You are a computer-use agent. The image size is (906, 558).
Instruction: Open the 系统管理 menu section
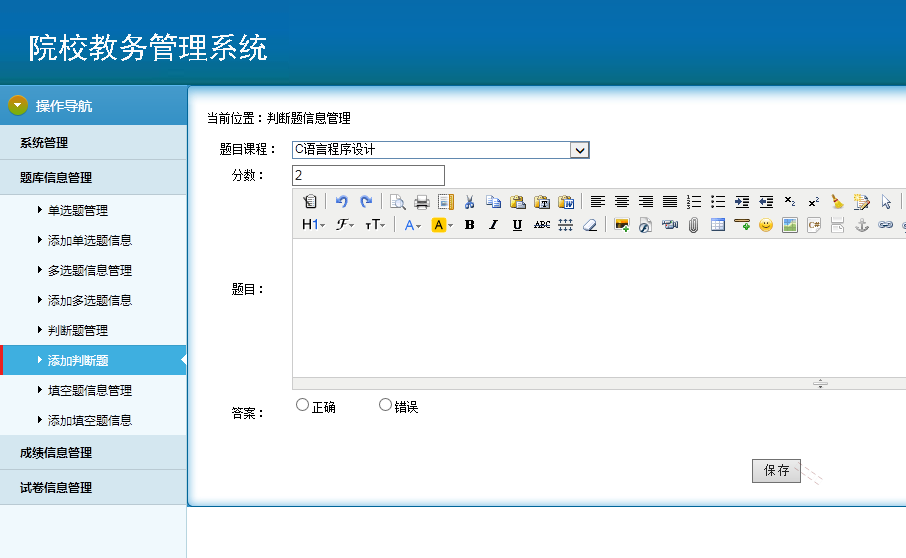(94, 143)
